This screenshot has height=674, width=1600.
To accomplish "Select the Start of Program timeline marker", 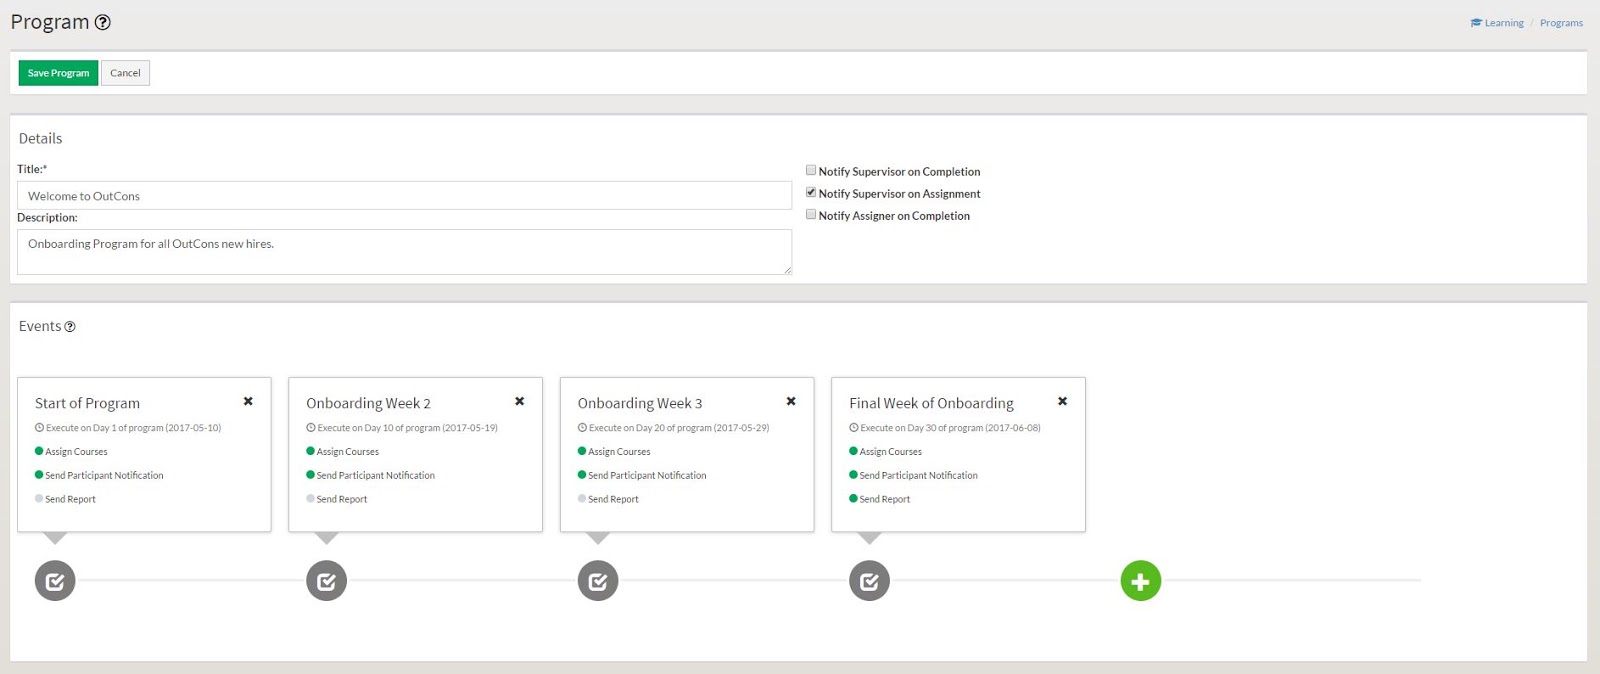I will coord(55,581).
